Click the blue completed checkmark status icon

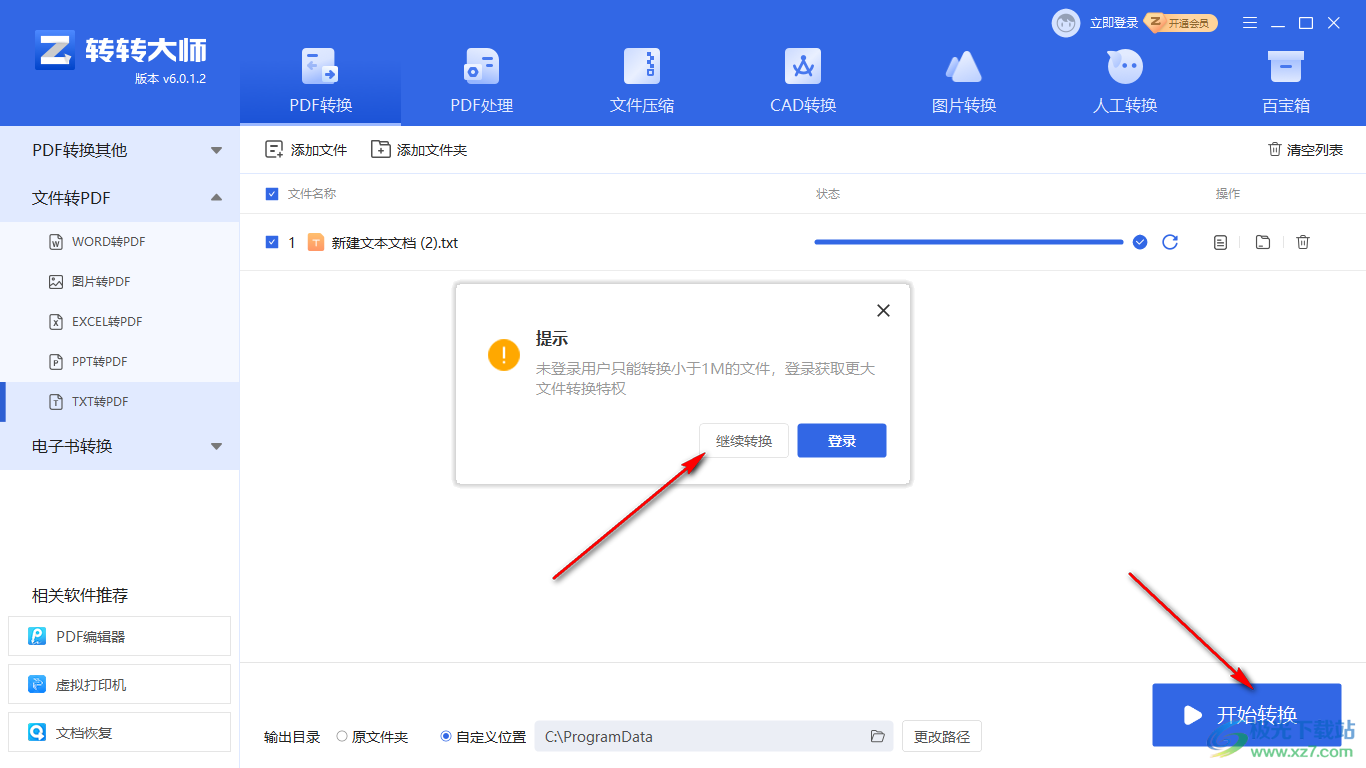1140,242
